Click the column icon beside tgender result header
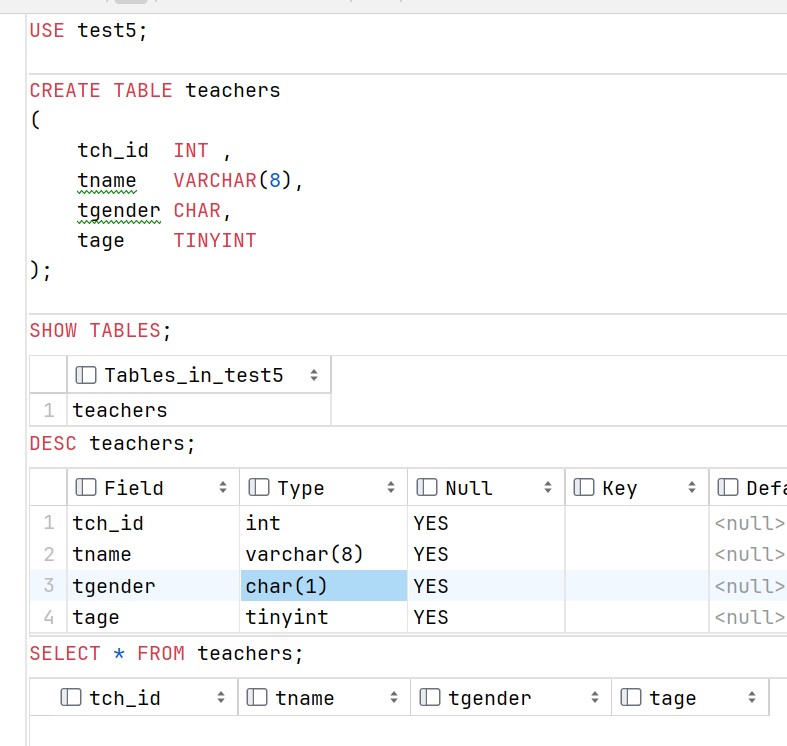Image resolution: width=787 pixels, height=746 pixels. pyautogui.click(x=430, y=697)
